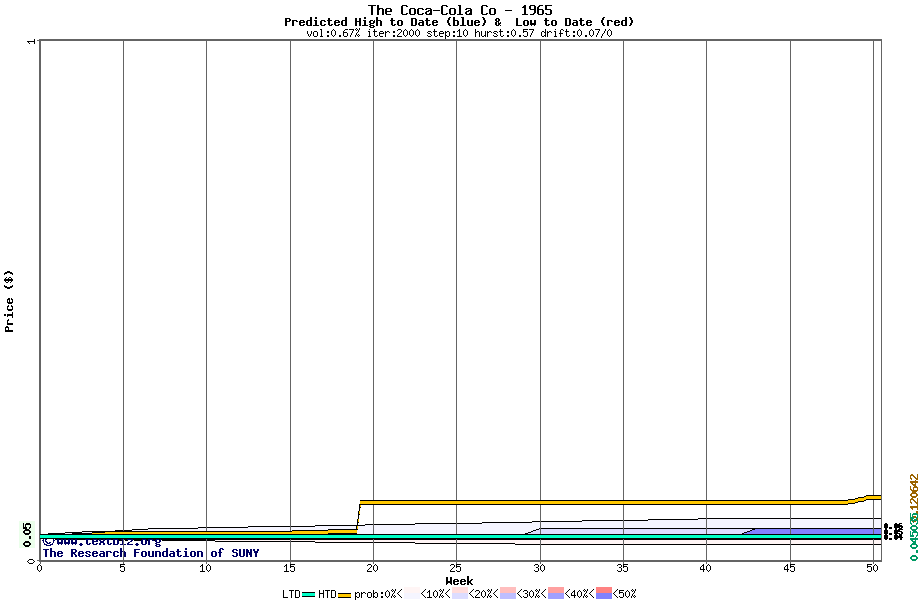The width and height of the screenshot is (920, 600).
Task: Click the y-axis tick label '1'
Action: 31,41
